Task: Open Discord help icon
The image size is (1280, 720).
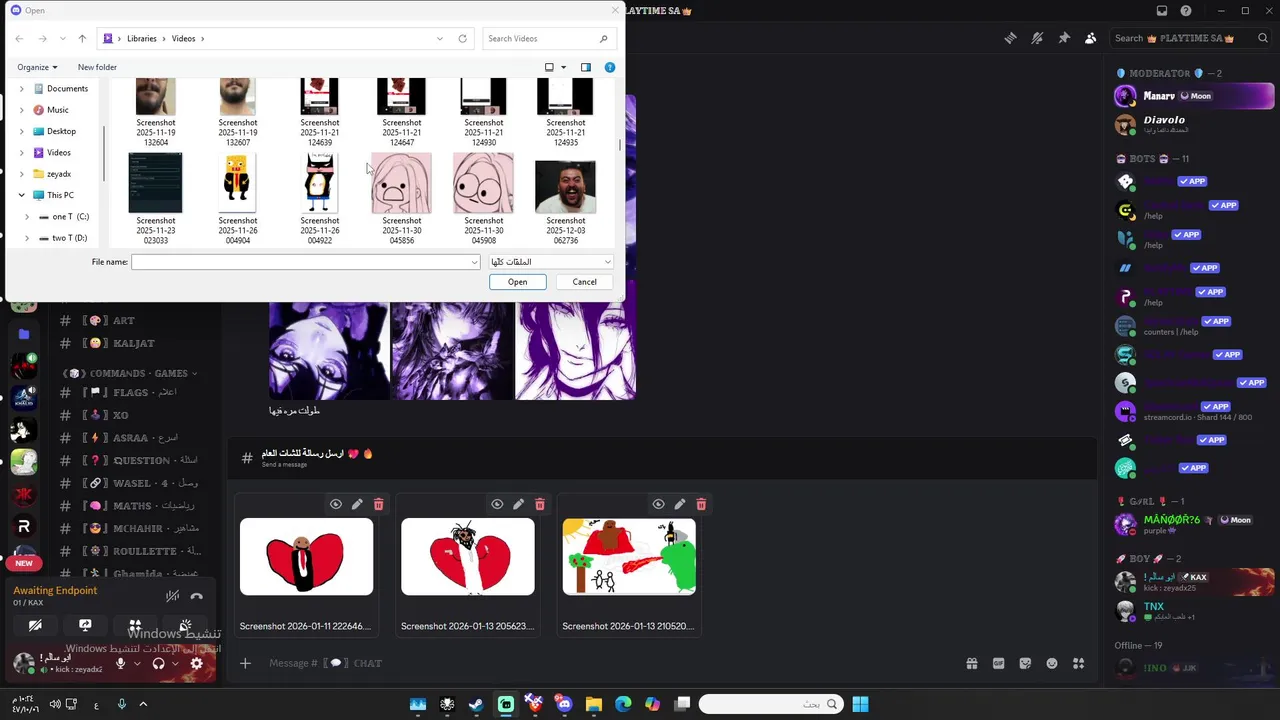Action: 1186,11
